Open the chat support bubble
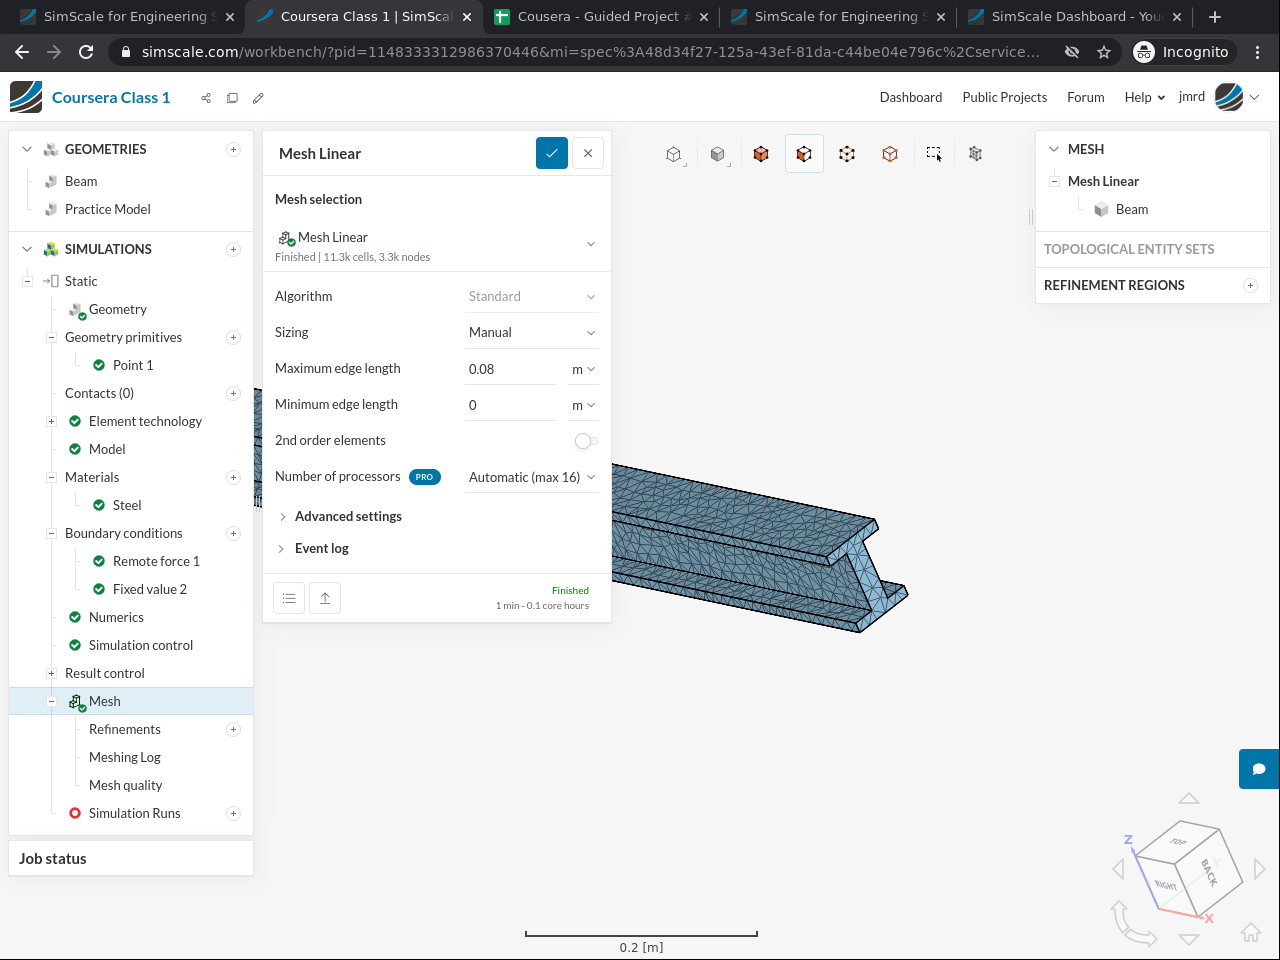Image resolution: width=1280 pixels, height=960 pixels. tap(1259, 769)
